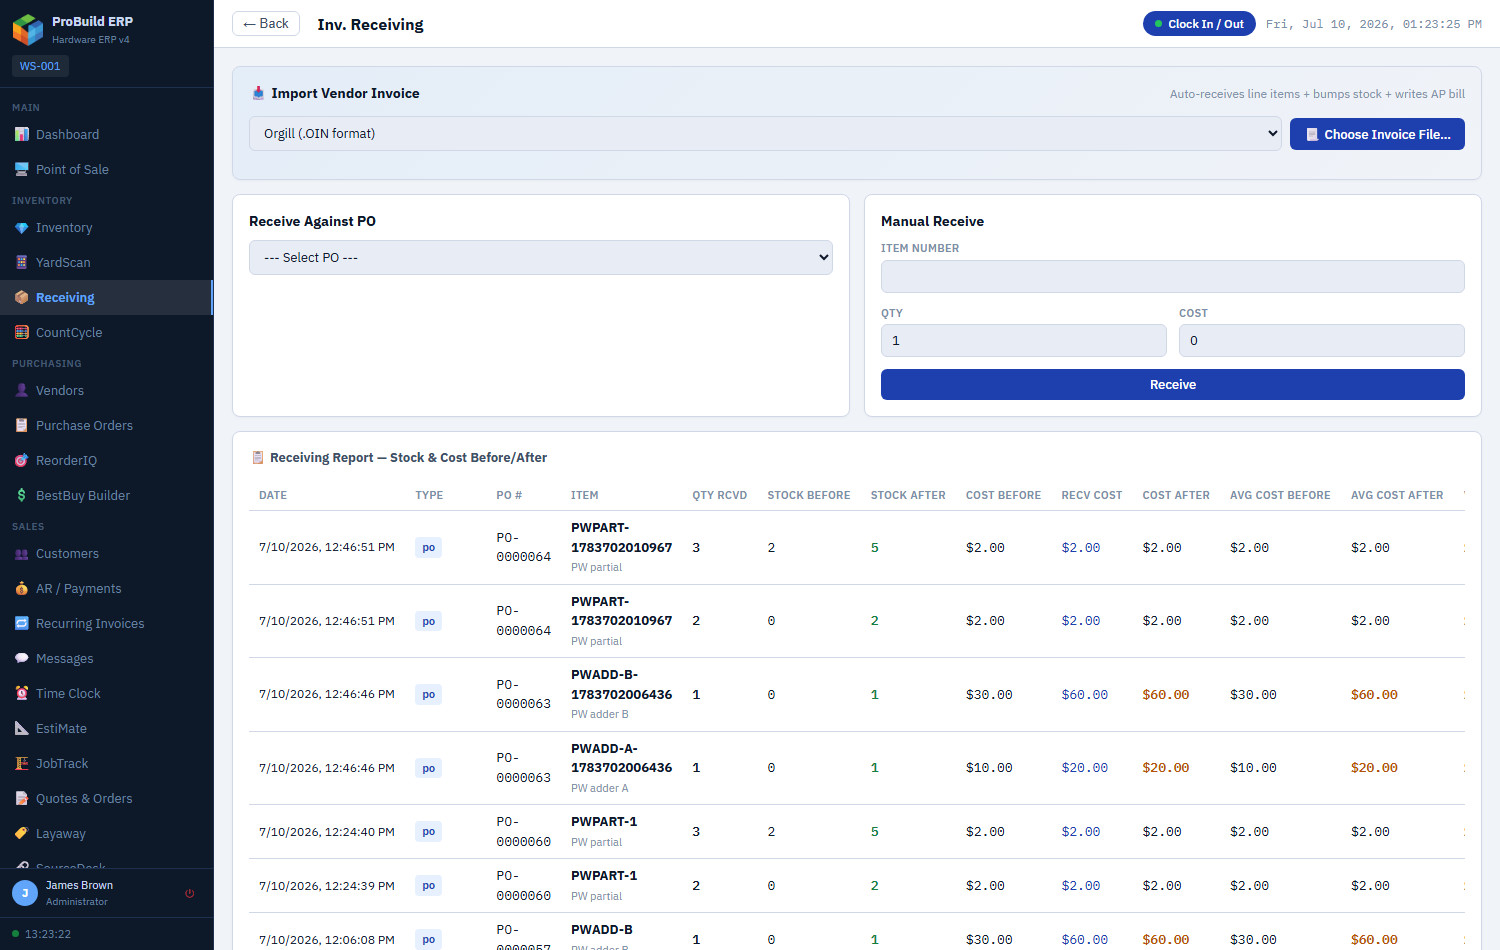1500x950 pixels.
Task: Click the 13:23:22 status clock in sidebar
Action: [x=48, y=934]
